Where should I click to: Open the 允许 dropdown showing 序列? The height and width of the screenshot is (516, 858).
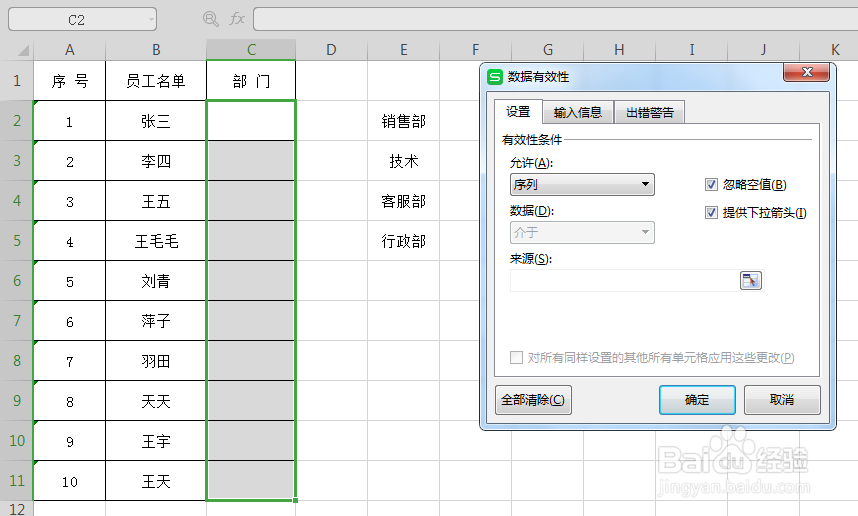click(582, 185)
